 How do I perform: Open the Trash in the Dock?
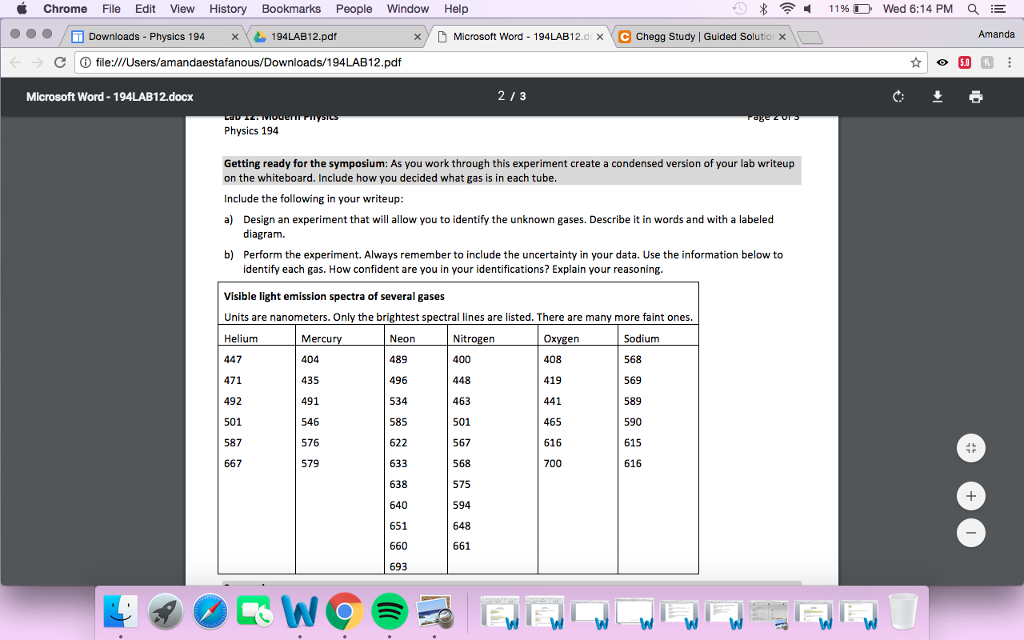coord(903,612)
